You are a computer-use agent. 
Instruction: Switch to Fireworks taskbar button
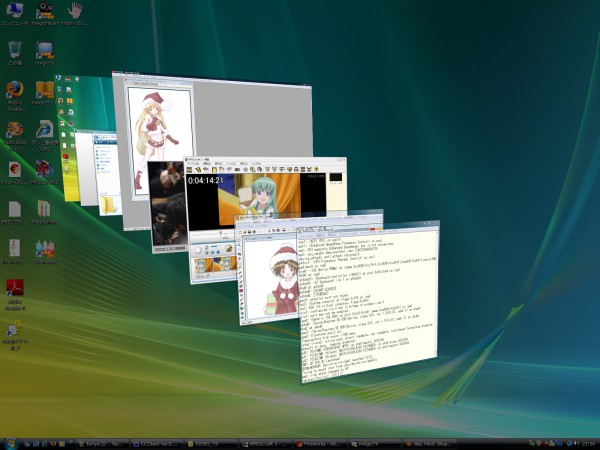pyautogui.click(x=320, y=444)
